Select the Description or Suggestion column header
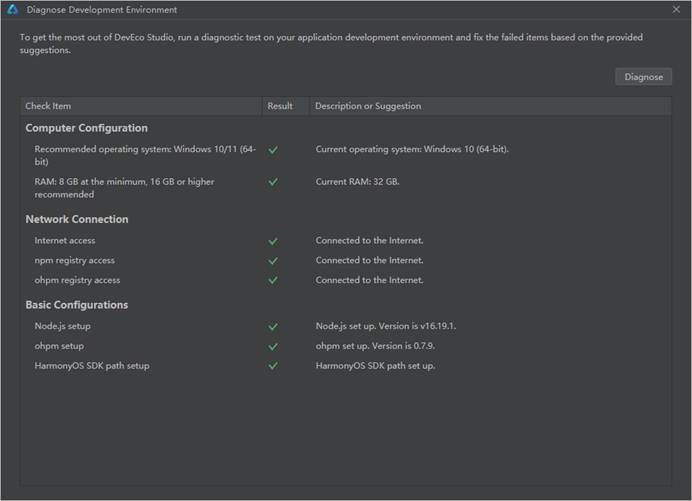The width and height of the screenshot is (692, 501). tap(490, 106)
